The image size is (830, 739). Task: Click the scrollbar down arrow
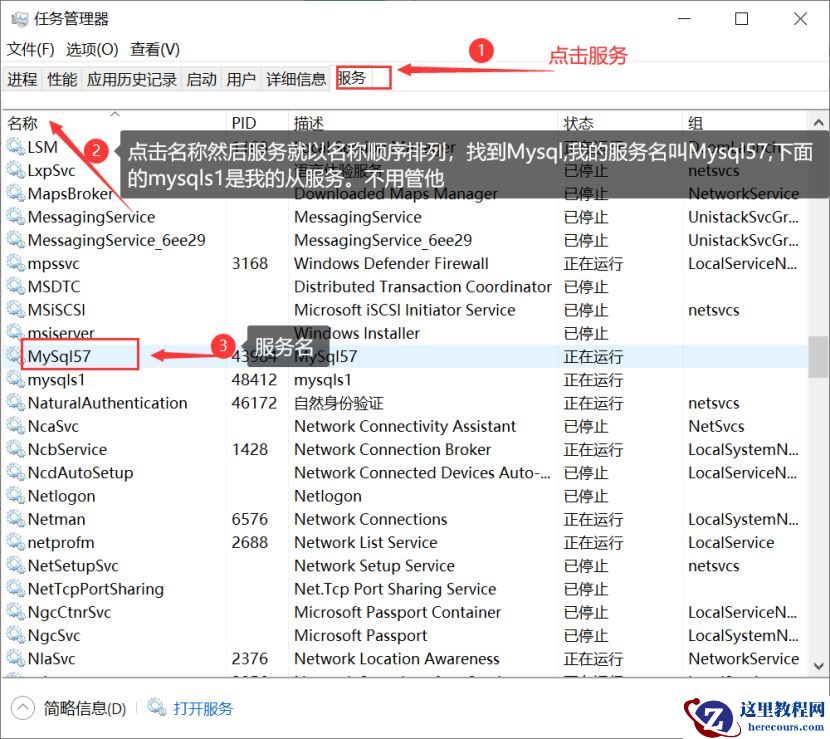pyautogui.click(x=818, y=665)
